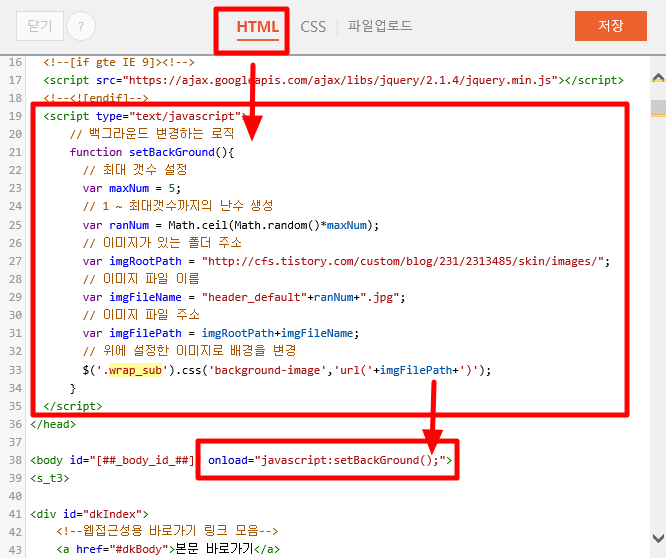Screen dimensions: 666x558
Task: Click the 이미지 파일 이름 comment on line 28
Action: pyautogui.click(x=141, y=279)
